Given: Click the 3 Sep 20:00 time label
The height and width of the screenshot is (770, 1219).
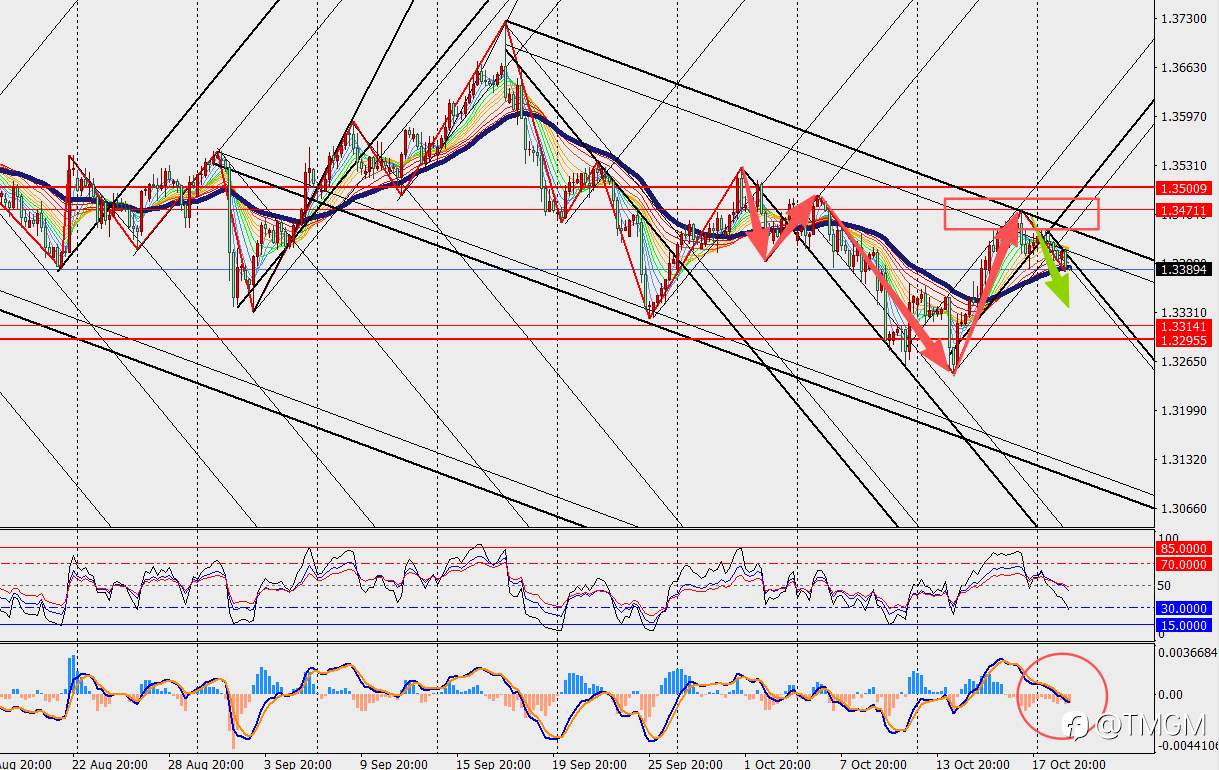Looking at the screenshot, I should point(298,763).
